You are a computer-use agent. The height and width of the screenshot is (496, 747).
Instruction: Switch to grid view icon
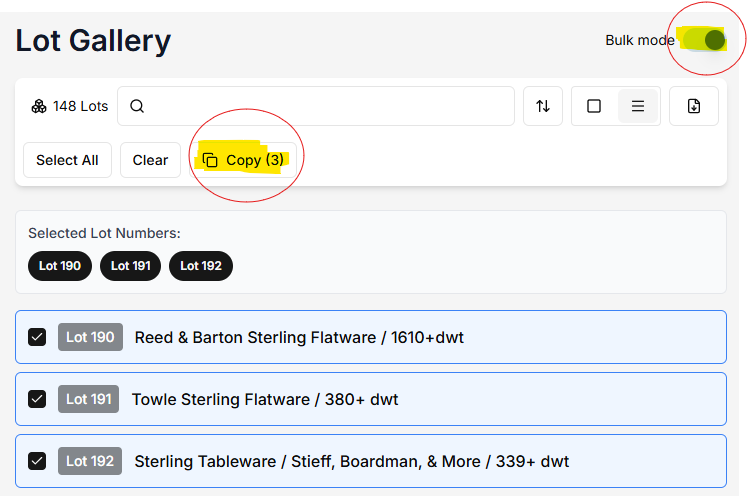(594, 106)
